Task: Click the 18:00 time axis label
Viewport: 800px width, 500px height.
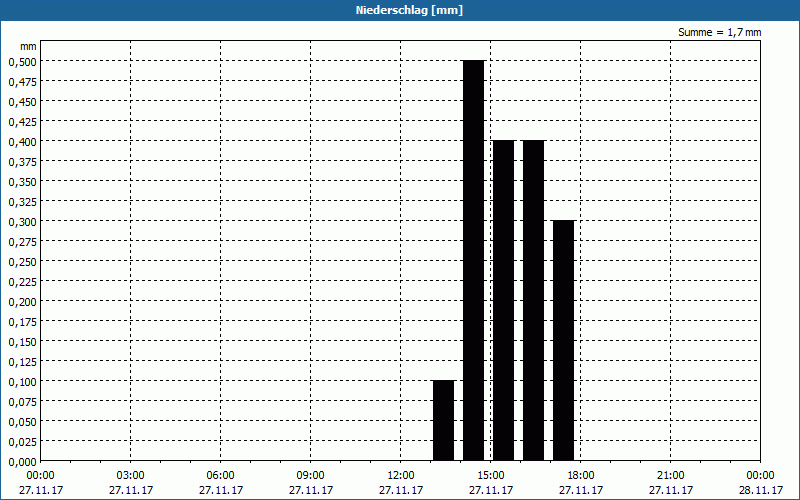Action: point(581,476)
